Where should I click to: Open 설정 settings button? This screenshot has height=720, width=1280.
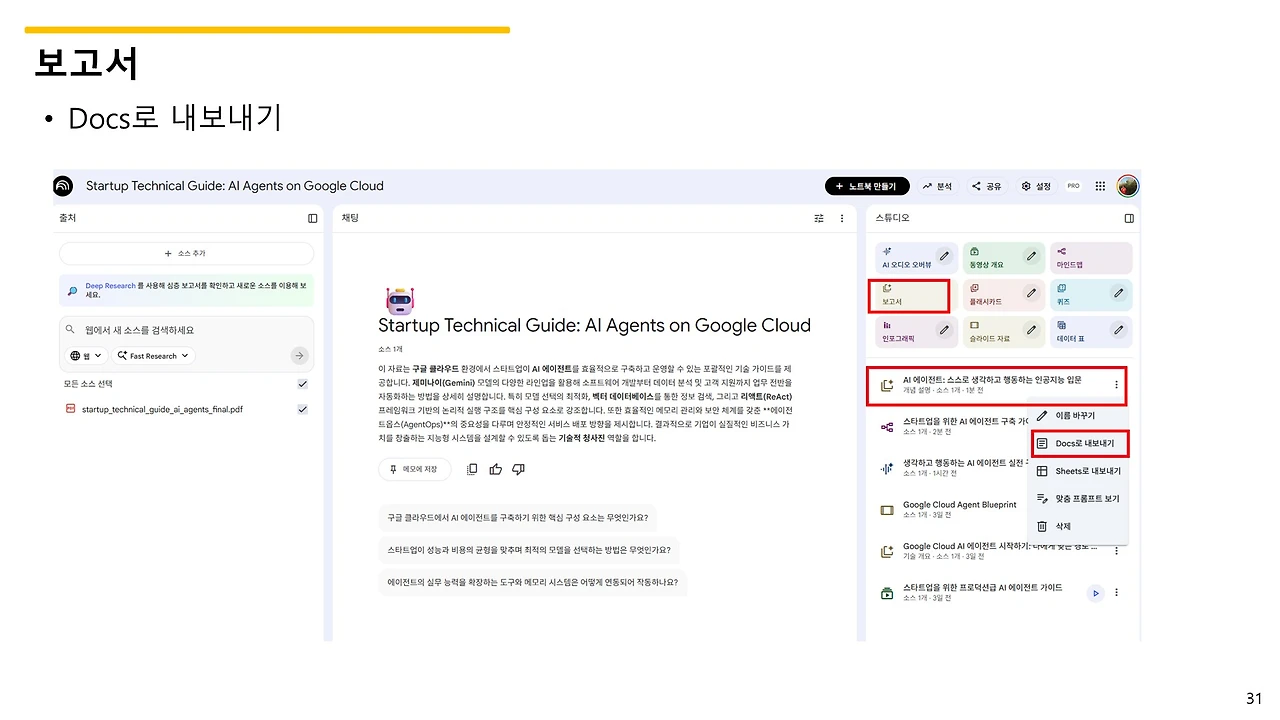pos(1036,186)
